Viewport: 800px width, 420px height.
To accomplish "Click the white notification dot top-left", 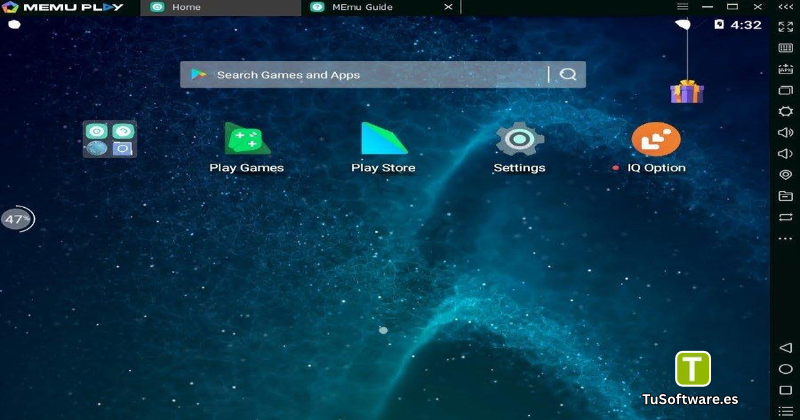I will coord(14,24).
